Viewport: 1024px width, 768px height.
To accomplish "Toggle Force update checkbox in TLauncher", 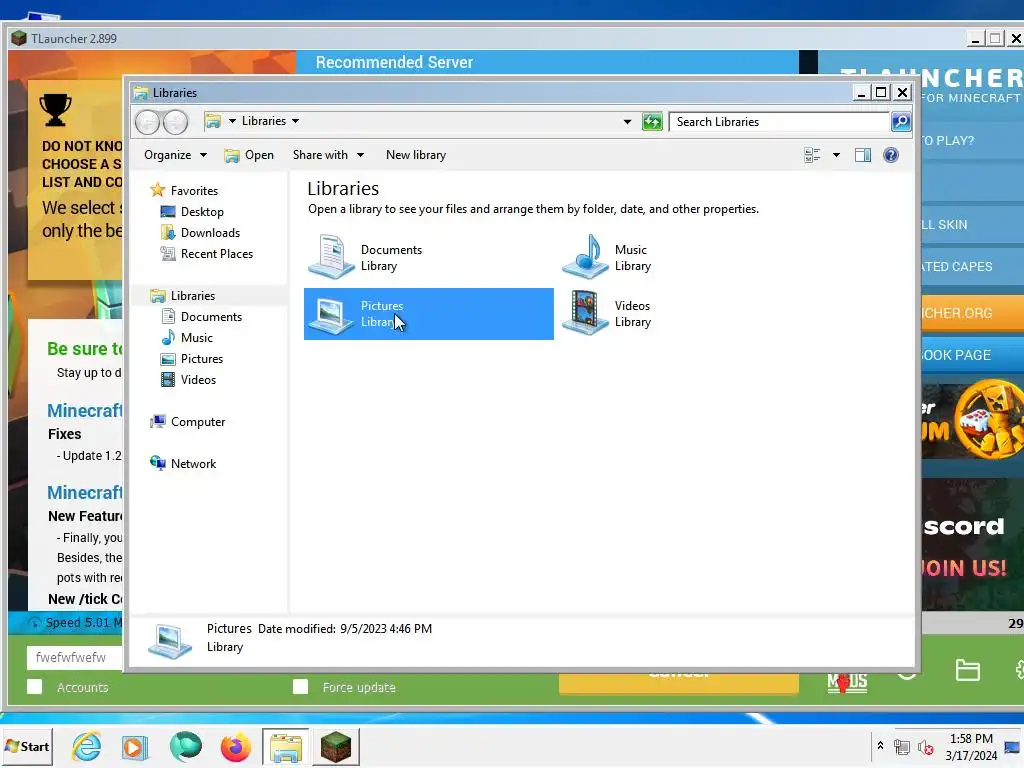I will (x=300, y=687).
